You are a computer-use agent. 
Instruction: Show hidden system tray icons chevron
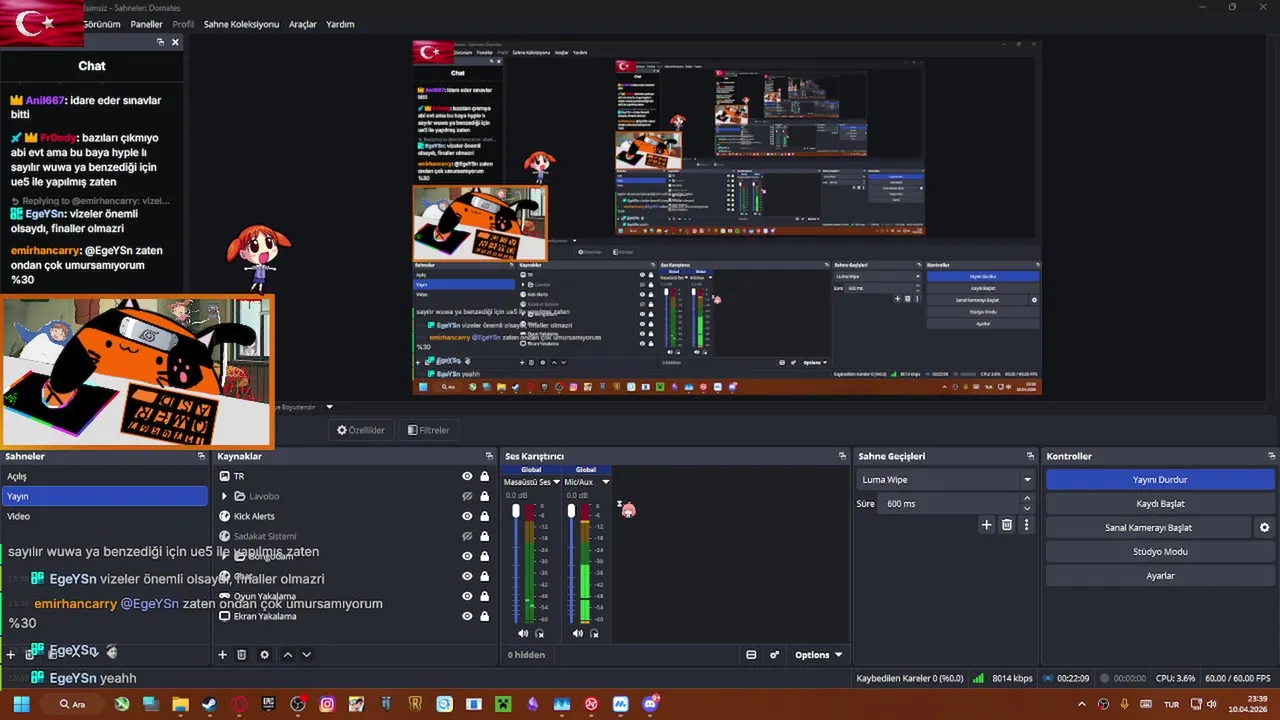coord(1081,704)
